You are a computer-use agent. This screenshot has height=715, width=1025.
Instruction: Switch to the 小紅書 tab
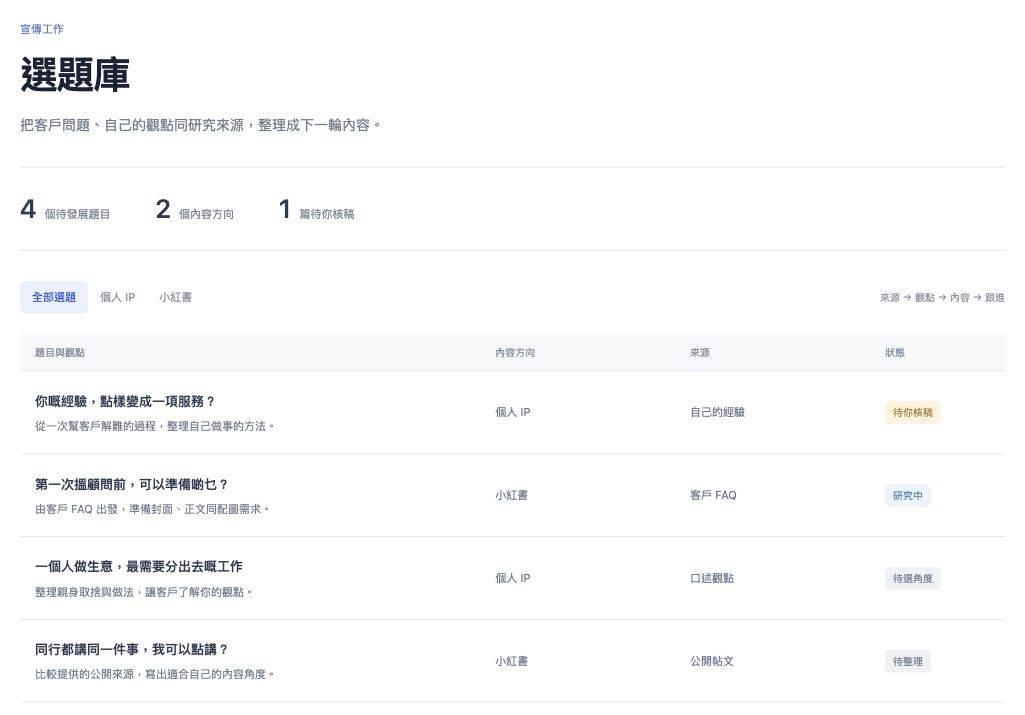(175, 297)
